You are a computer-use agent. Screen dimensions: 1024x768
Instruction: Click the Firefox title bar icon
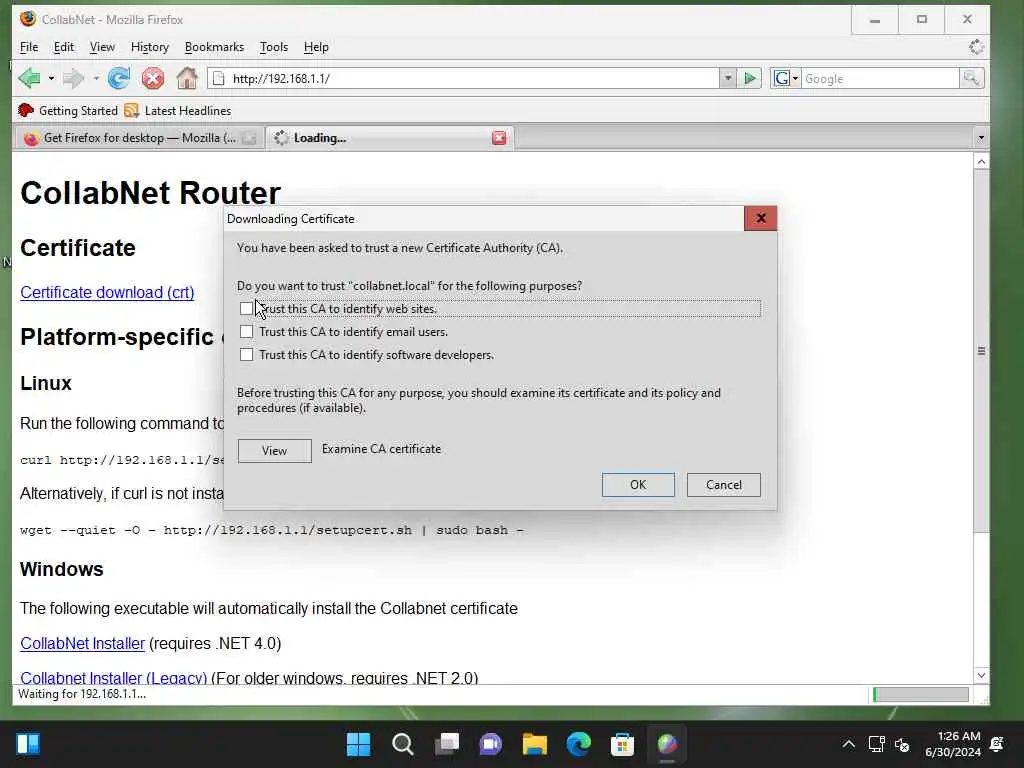pos(28,19)
